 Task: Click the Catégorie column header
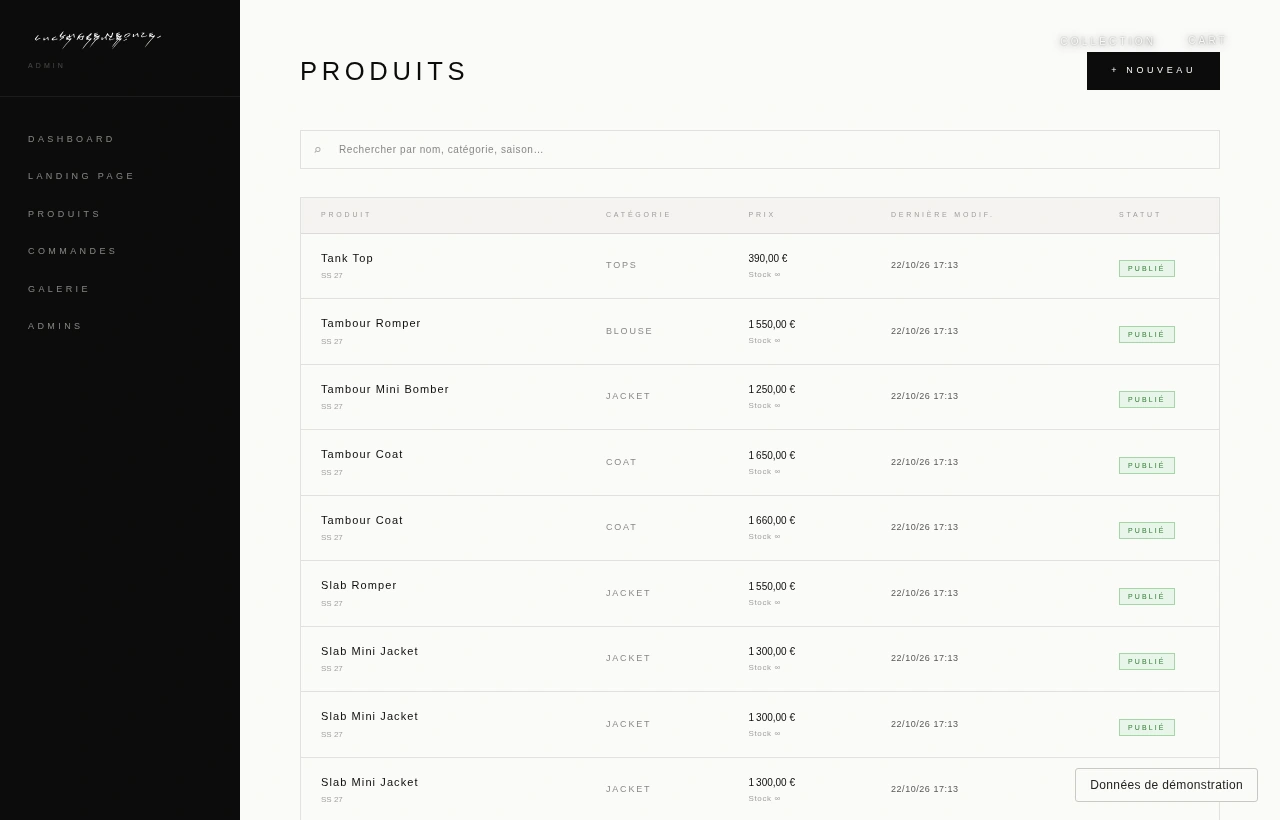638,215
